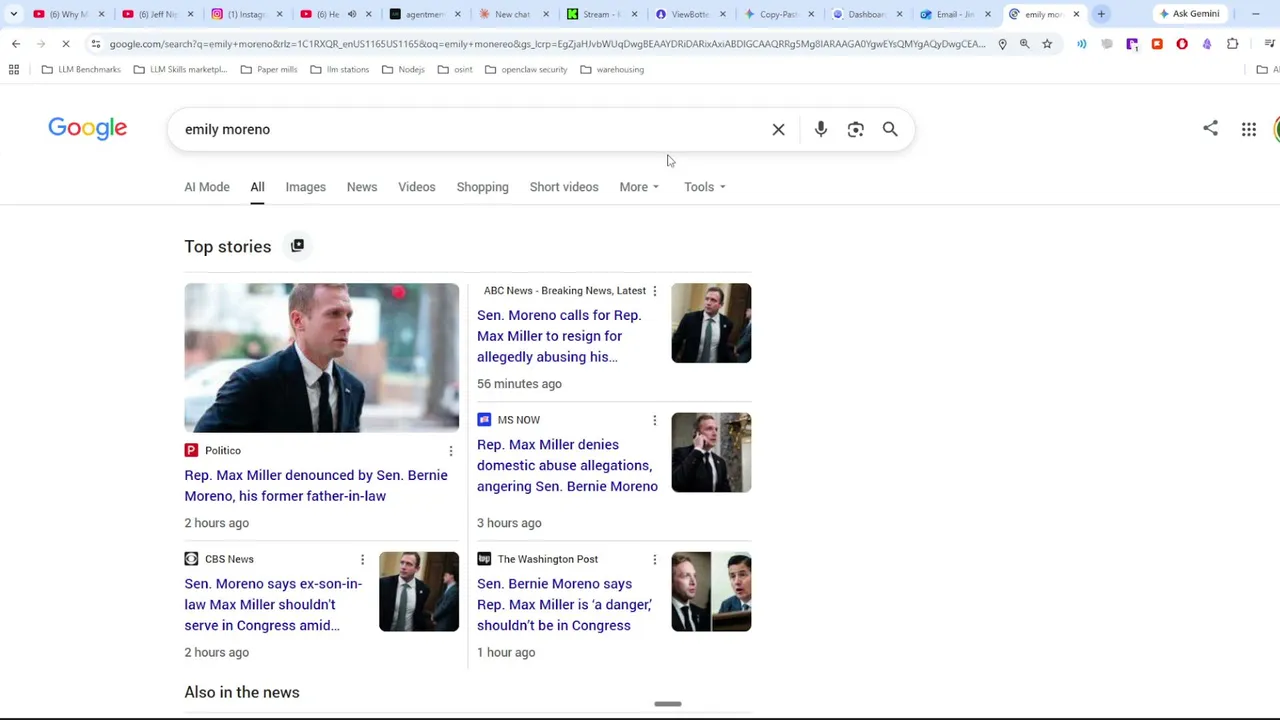Viewport: 1280px width, 720px height.
Task: Click the browser address bar URL
Action: coord(547,44)
